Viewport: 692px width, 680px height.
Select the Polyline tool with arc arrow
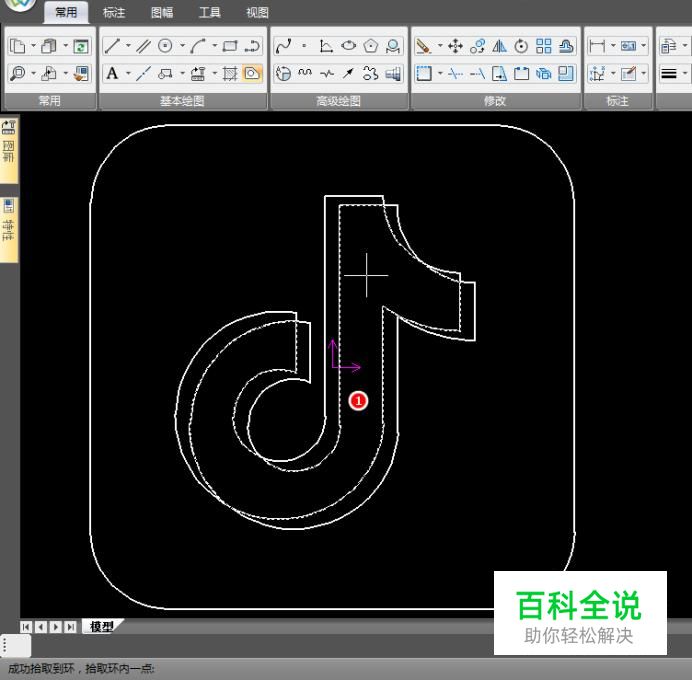252,46
